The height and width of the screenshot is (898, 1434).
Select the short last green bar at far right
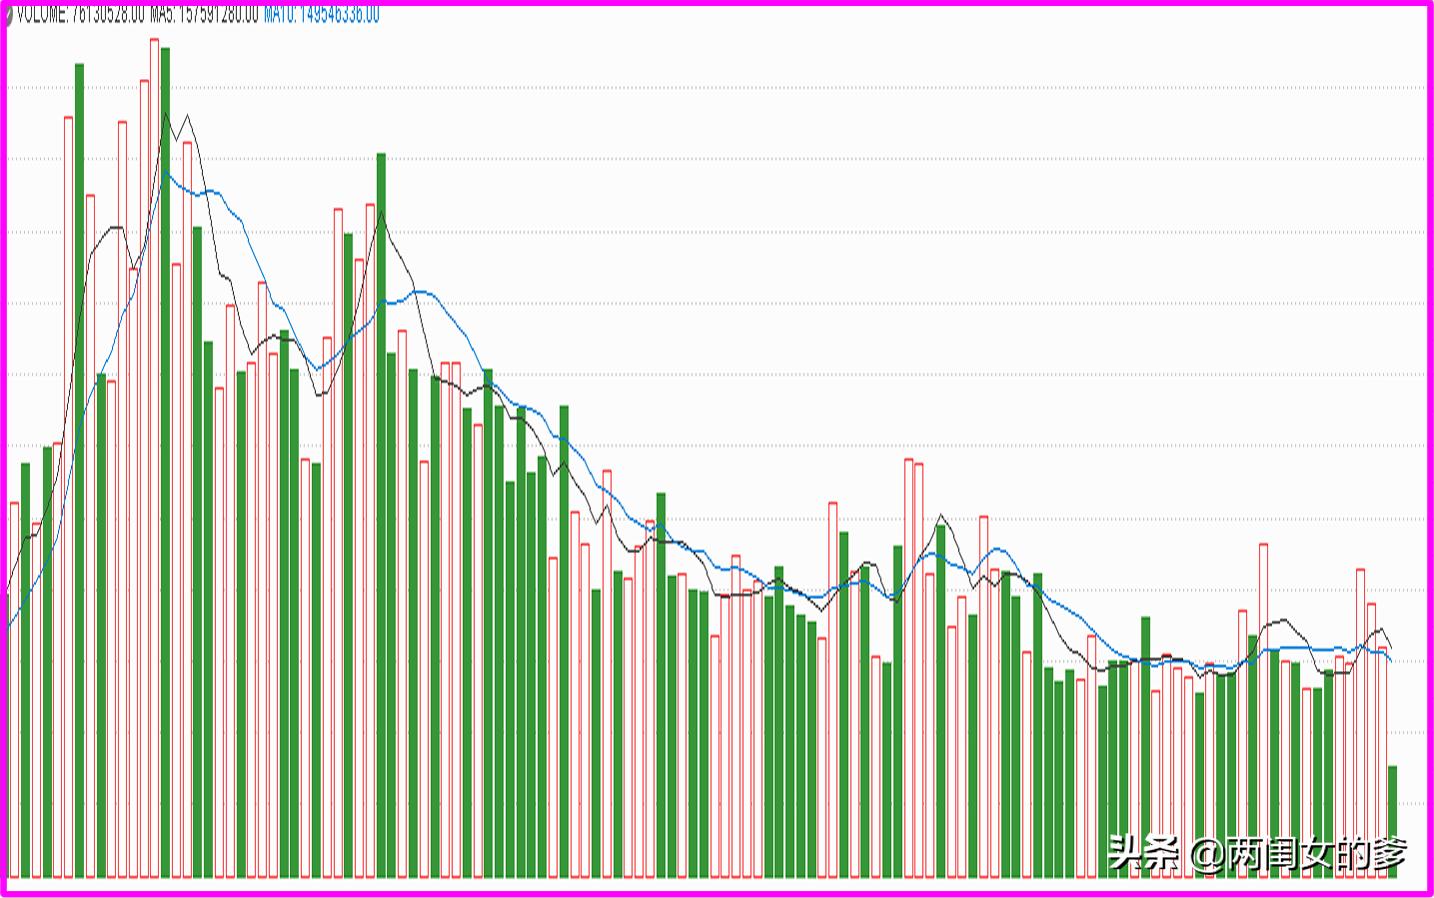1392,822
